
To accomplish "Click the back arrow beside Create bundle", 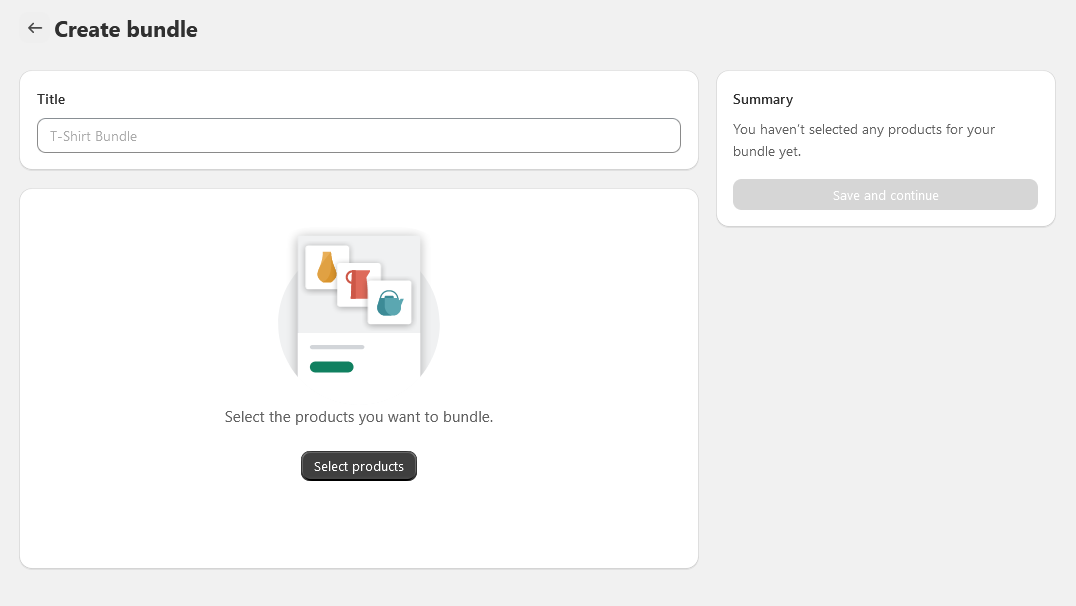I will click(x=35, y=28).
